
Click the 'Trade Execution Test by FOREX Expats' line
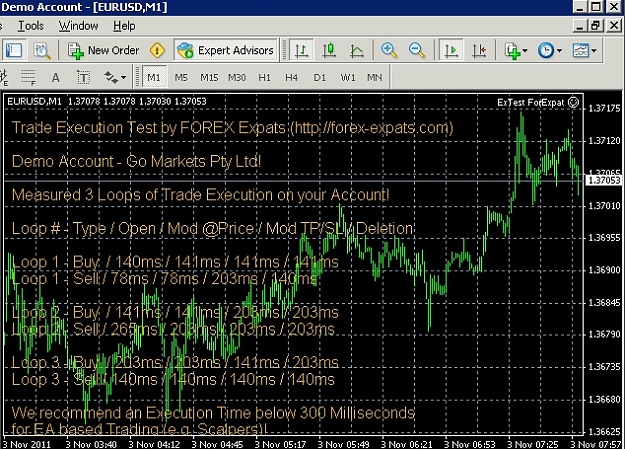point(232,128)
